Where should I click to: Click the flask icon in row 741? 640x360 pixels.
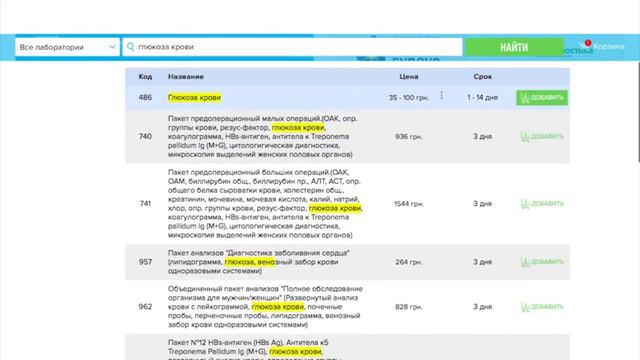525,204
